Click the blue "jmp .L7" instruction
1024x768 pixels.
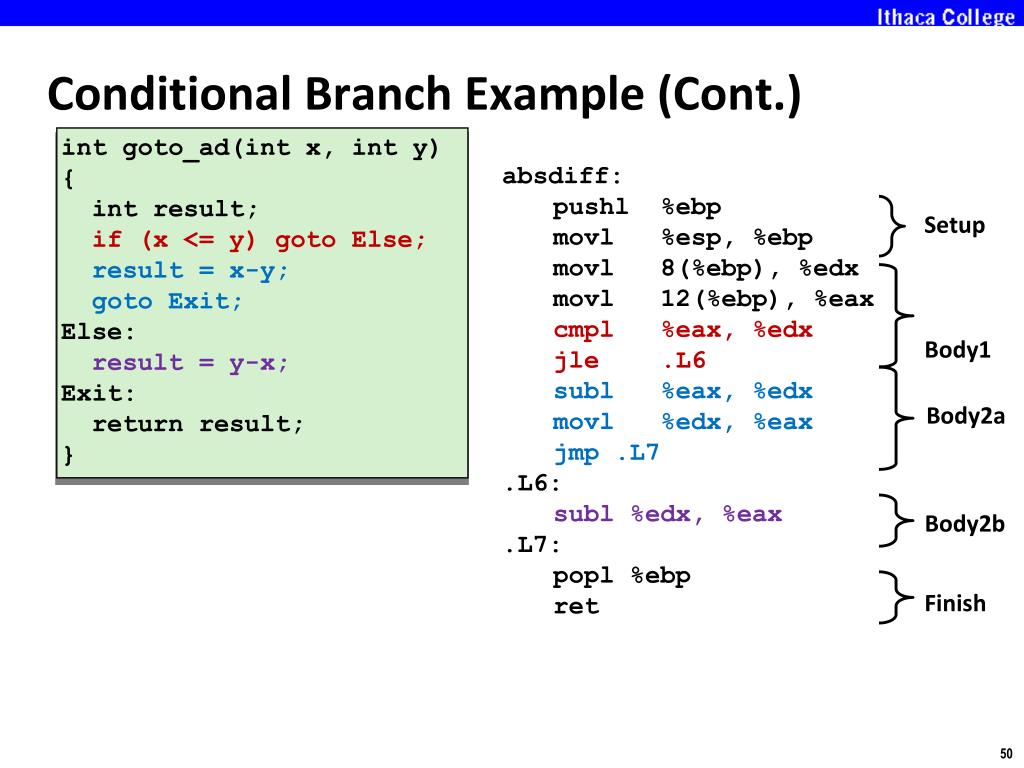[x=606, y=453]
